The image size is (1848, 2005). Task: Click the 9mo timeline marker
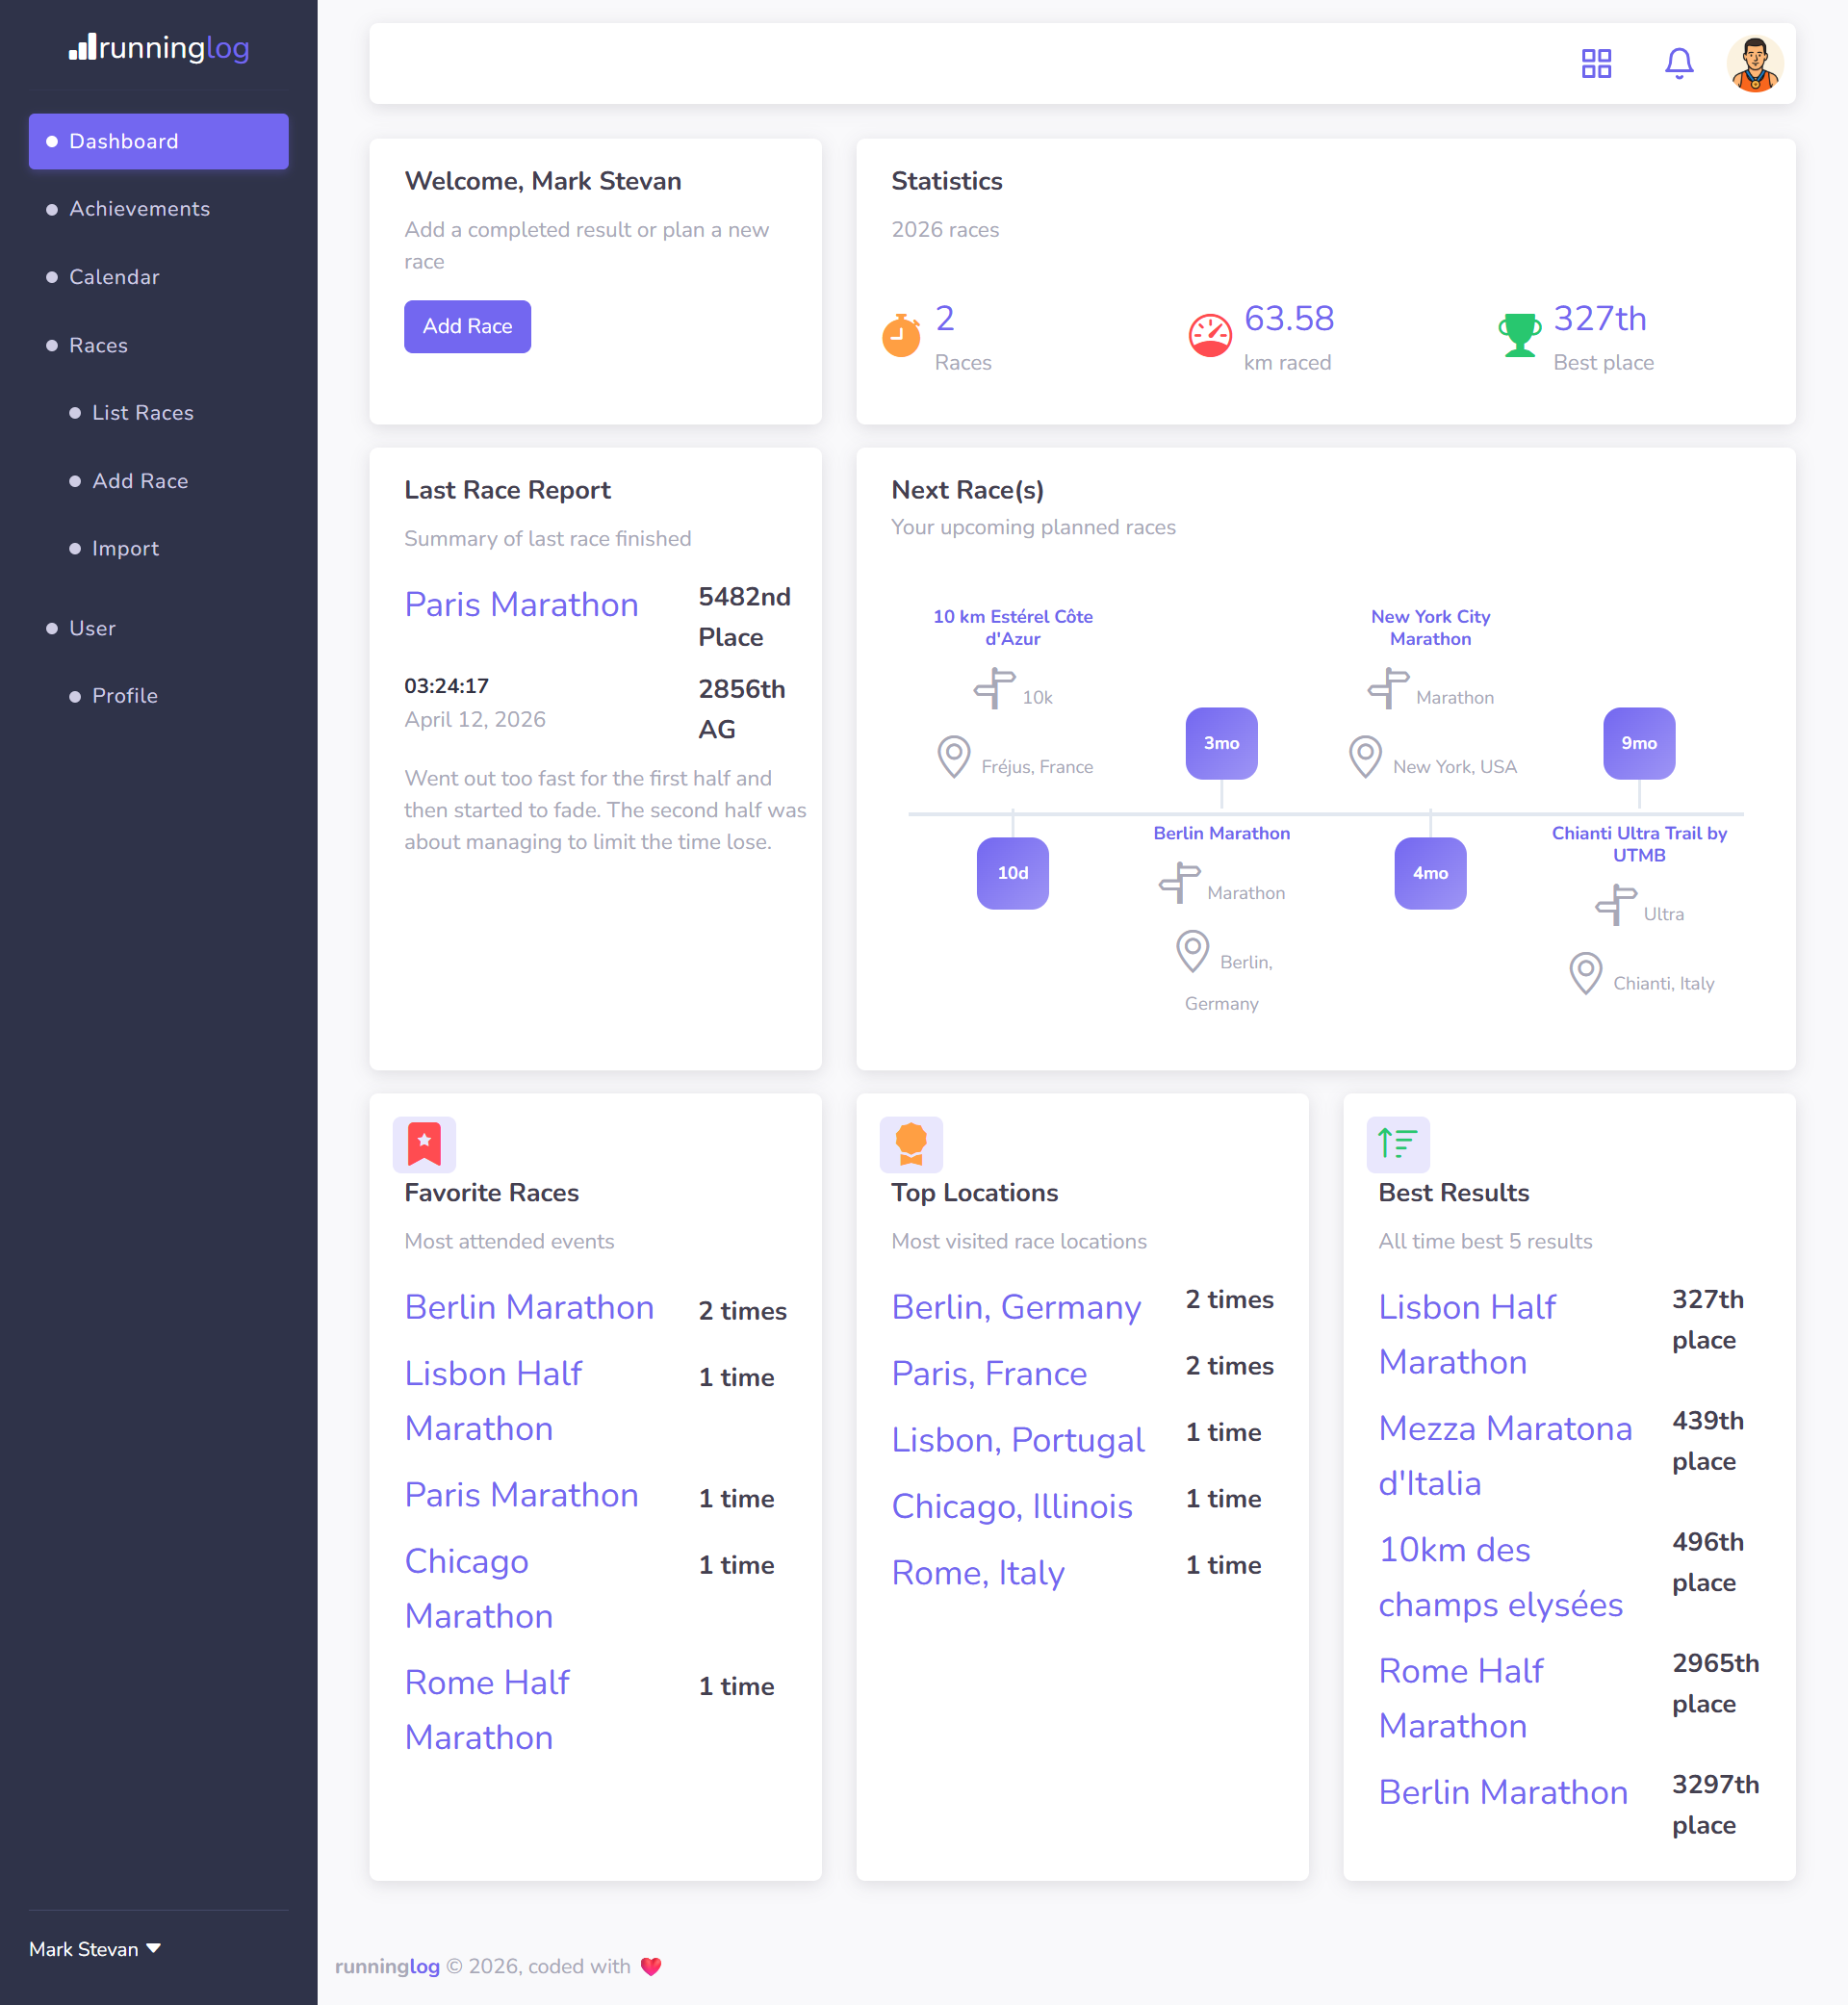[1638, 743]
